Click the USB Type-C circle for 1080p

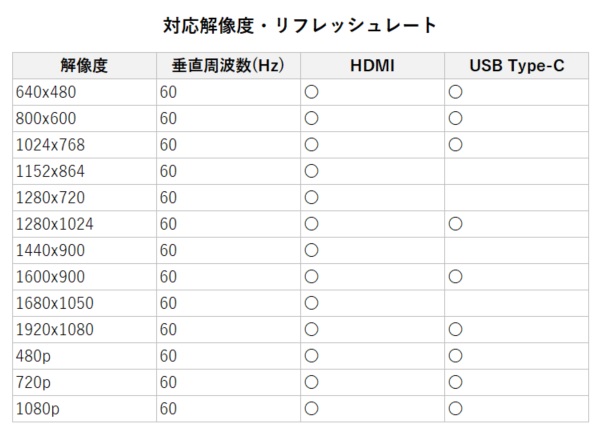pos(455,408)
